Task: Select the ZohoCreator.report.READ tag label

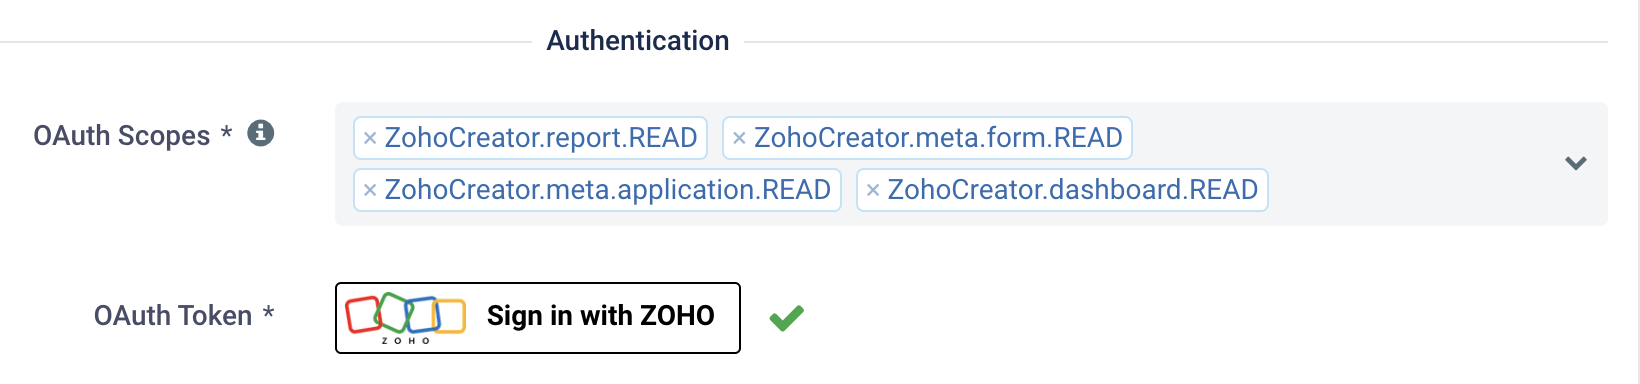Action: tap(541, 138)
